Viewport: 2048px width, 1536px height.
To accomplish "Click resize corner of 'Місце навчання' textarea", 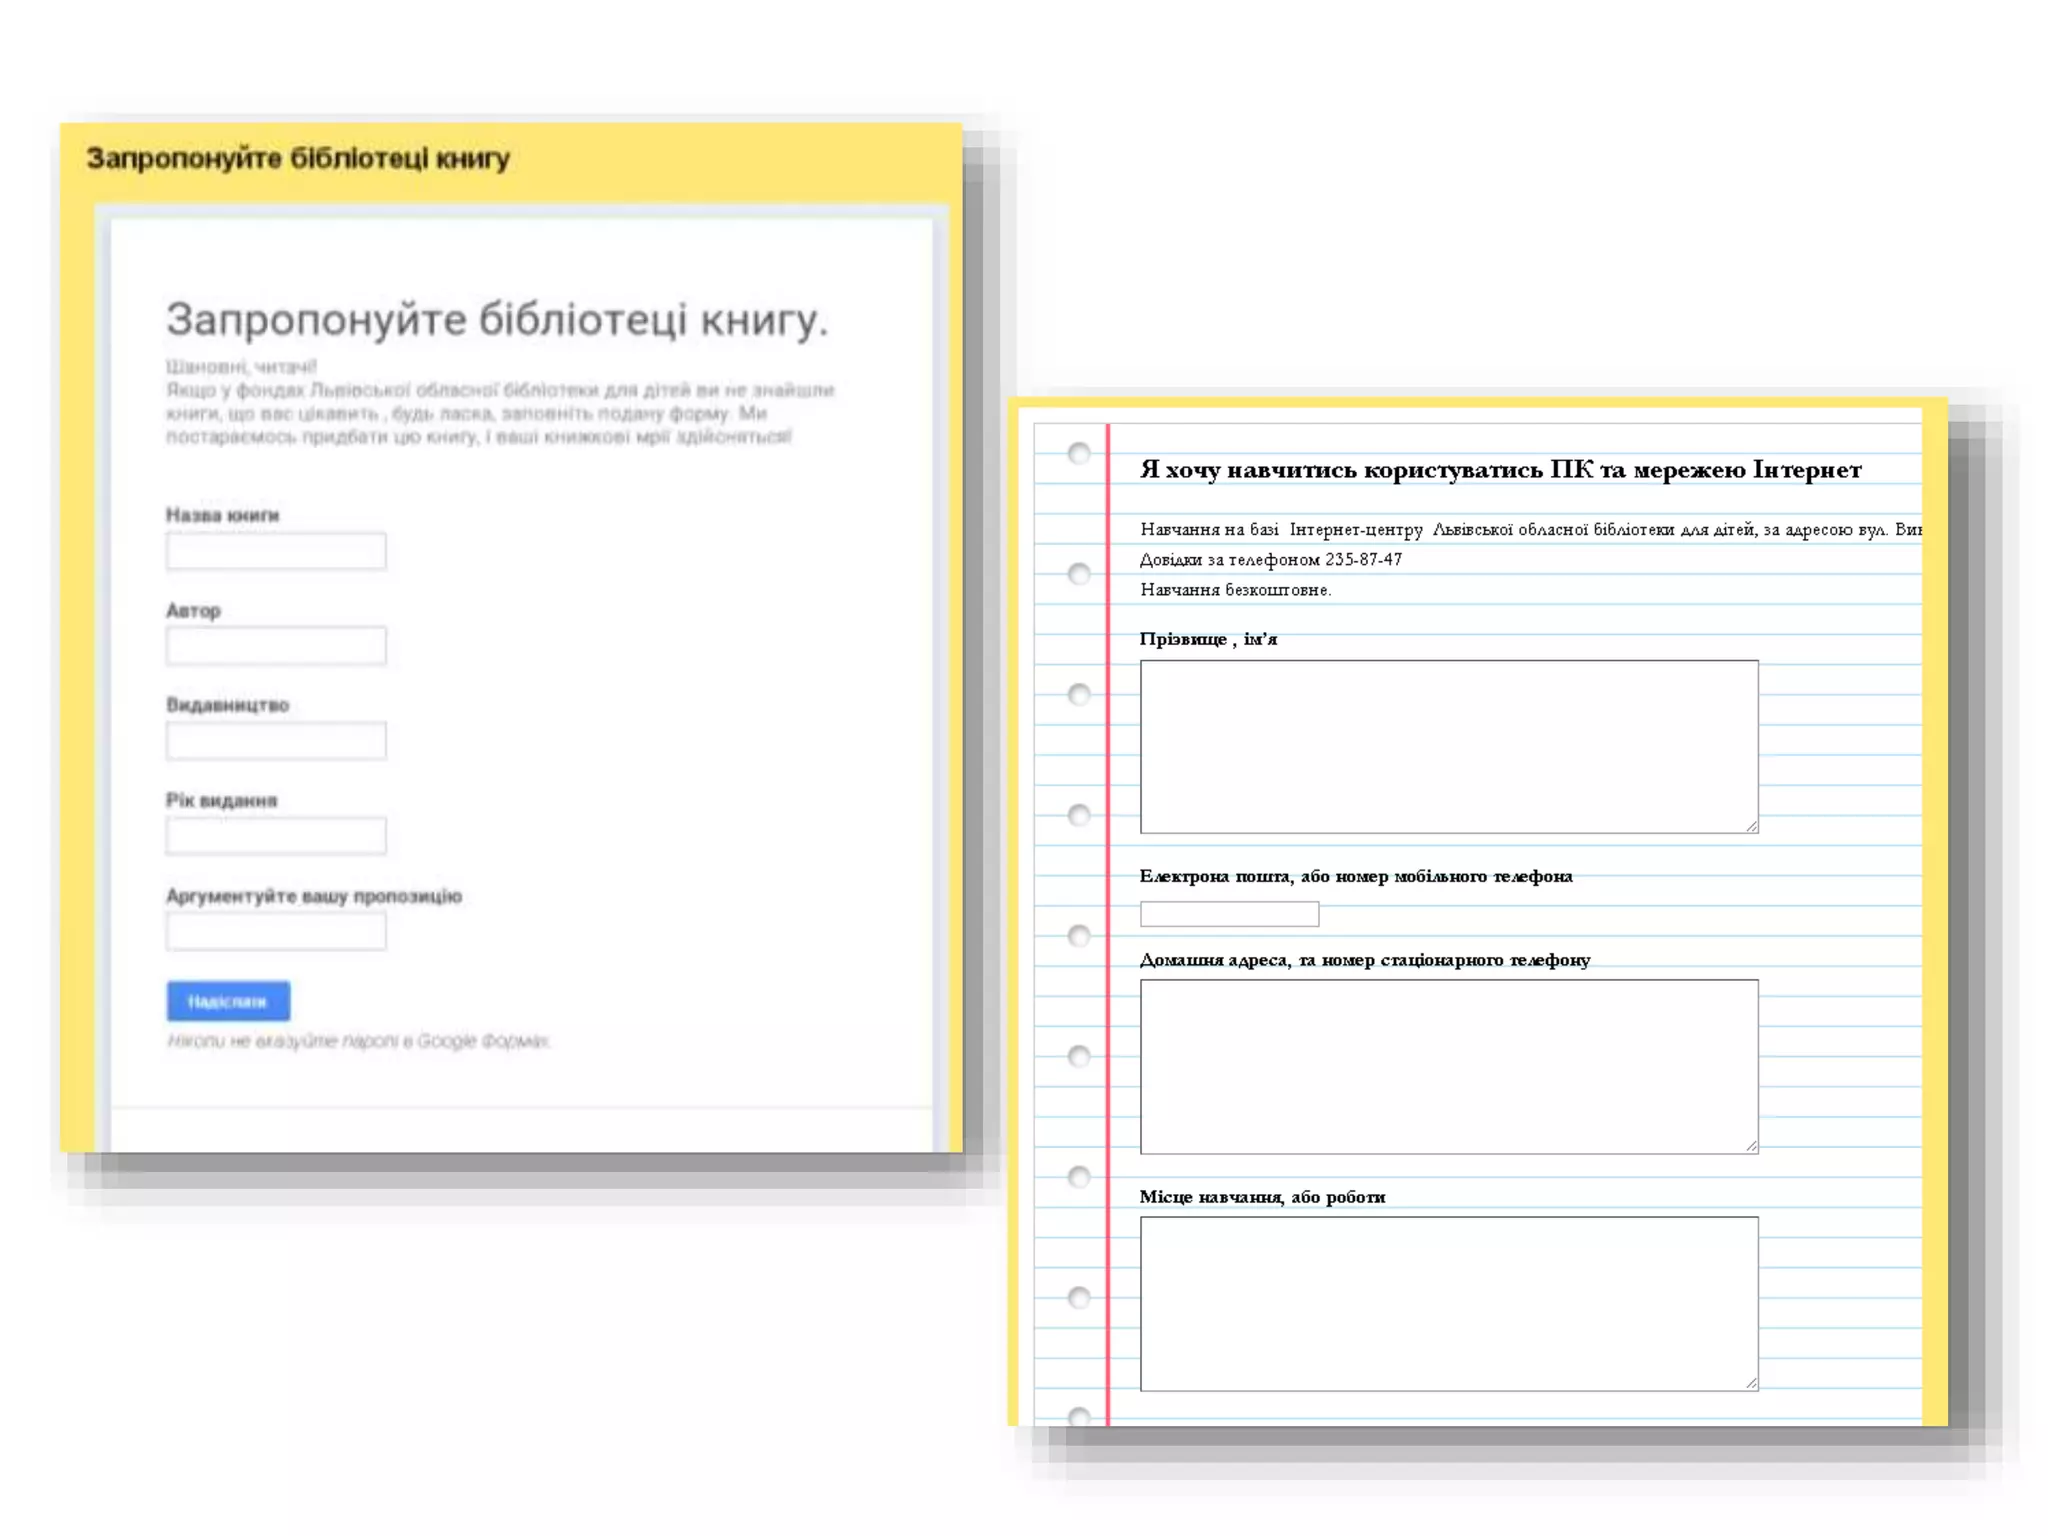I will [x=1752, y=1384].
